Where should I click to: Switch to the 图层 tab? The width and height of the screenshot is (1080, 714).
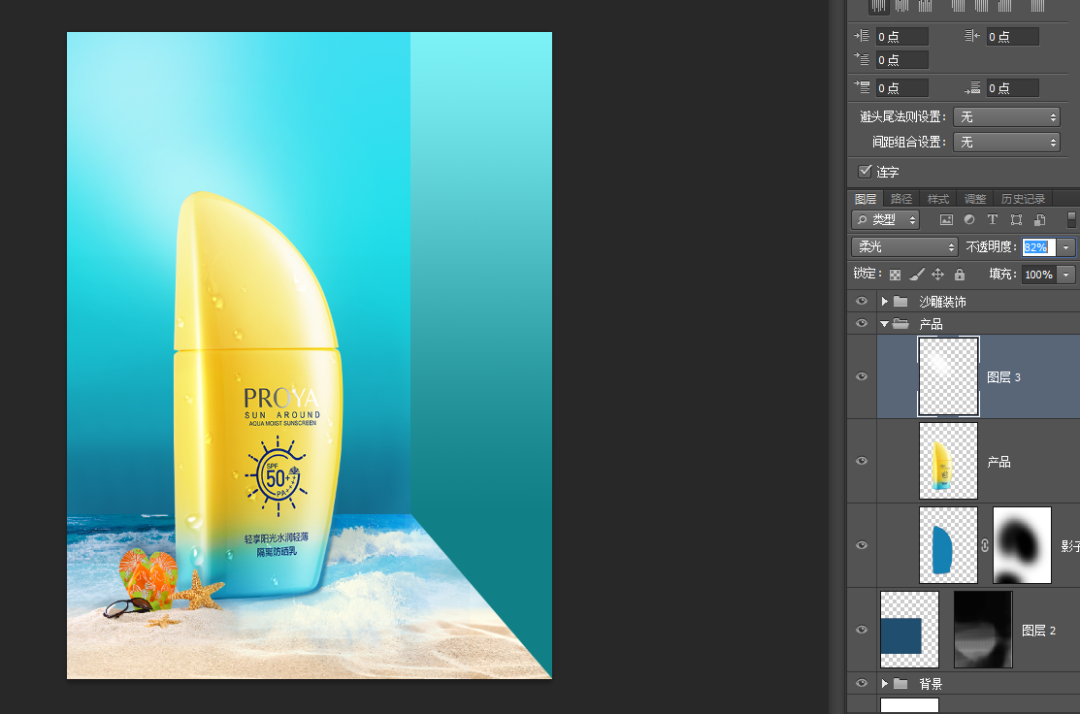click(x=865, y=199)
